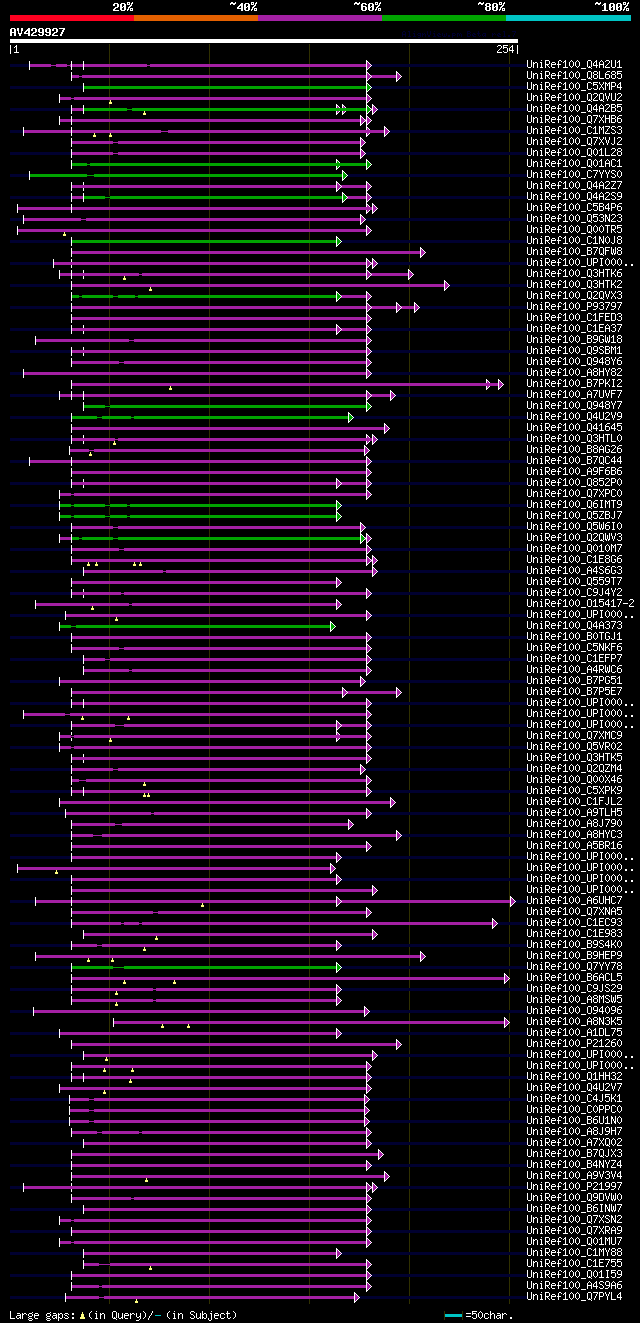Click the UniRef100_B6ACL5 label
Viewport: 640px width, 1323px height.
pos(575,977)
